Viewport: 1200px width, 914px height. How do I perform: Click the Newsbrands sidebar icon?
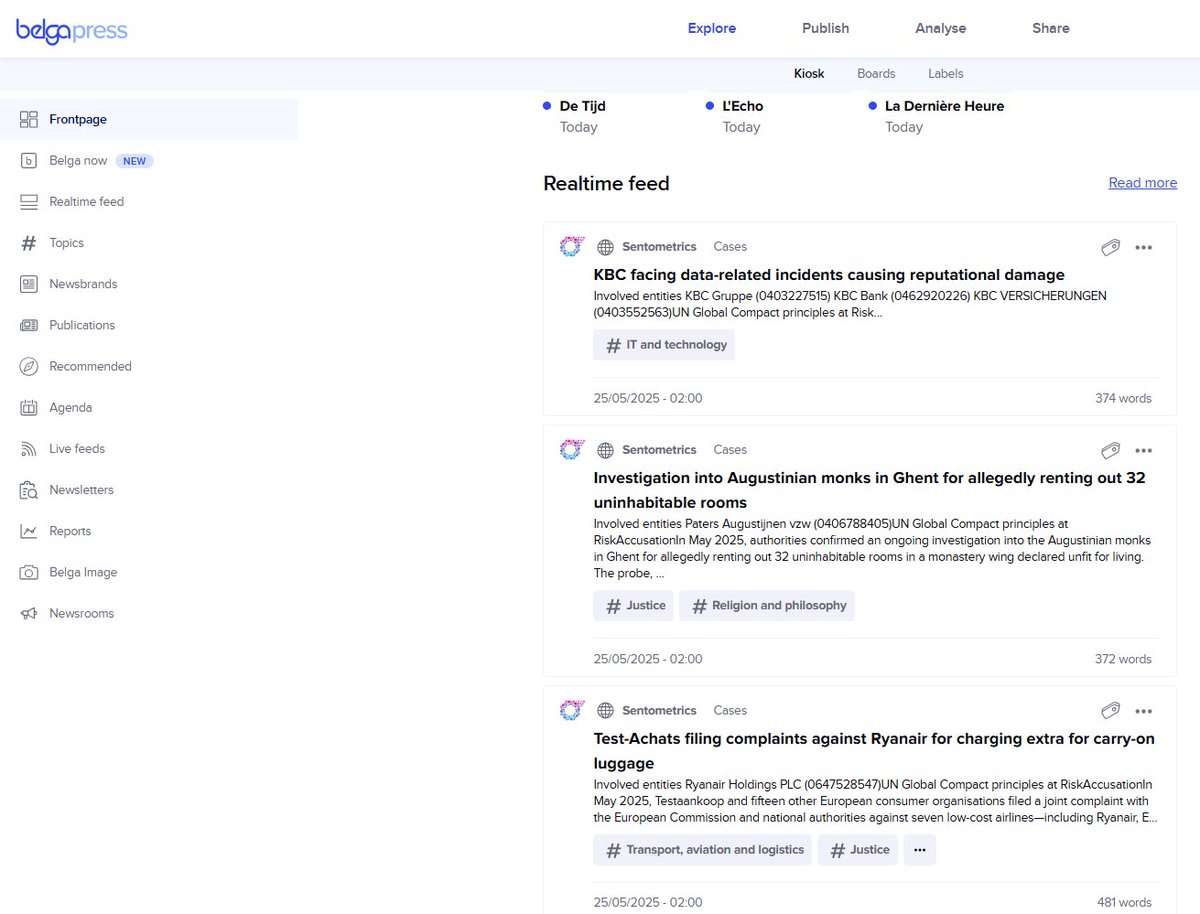[x=29, y=284]
